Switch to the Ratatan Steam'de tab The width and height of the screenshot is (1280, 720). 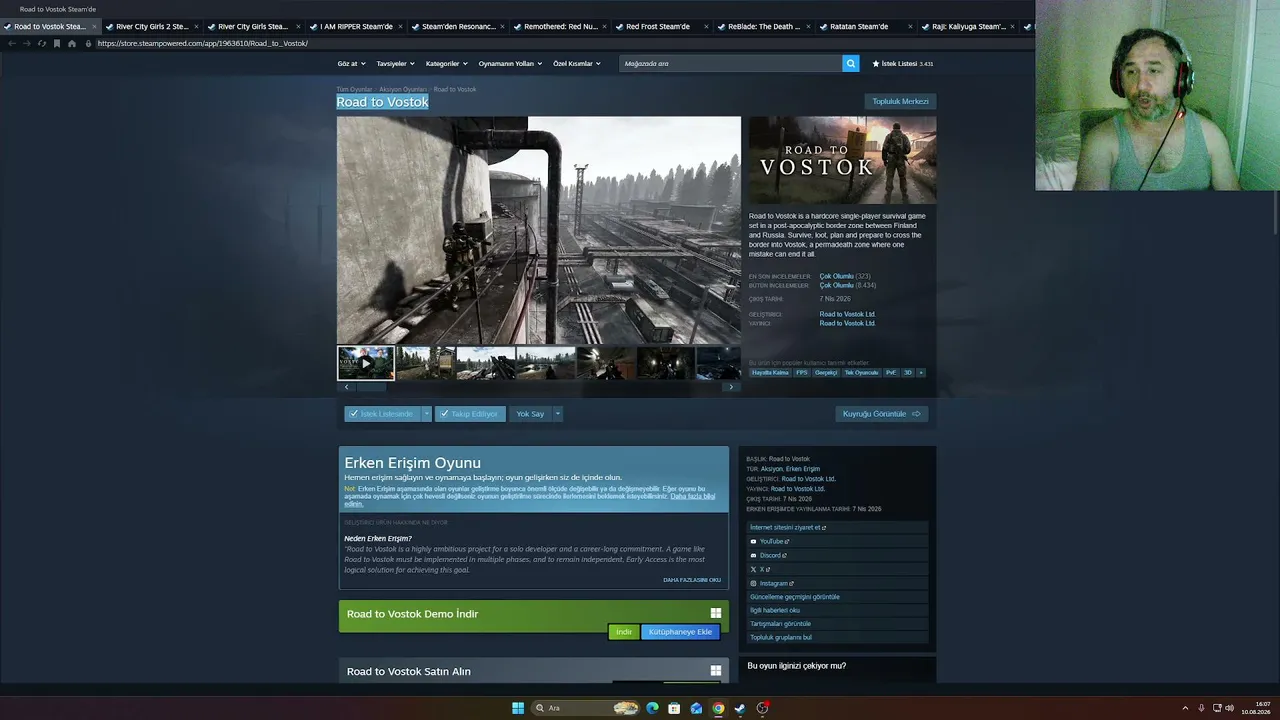pyautogui.click(x=866, y=27)
